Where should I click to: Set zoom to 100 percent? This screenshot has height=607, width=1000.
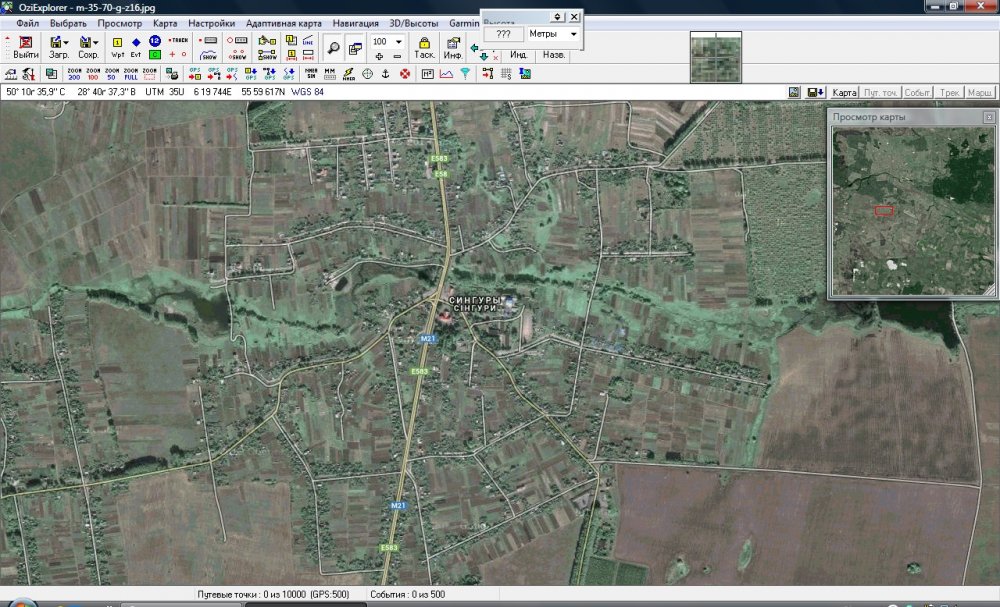93,74
